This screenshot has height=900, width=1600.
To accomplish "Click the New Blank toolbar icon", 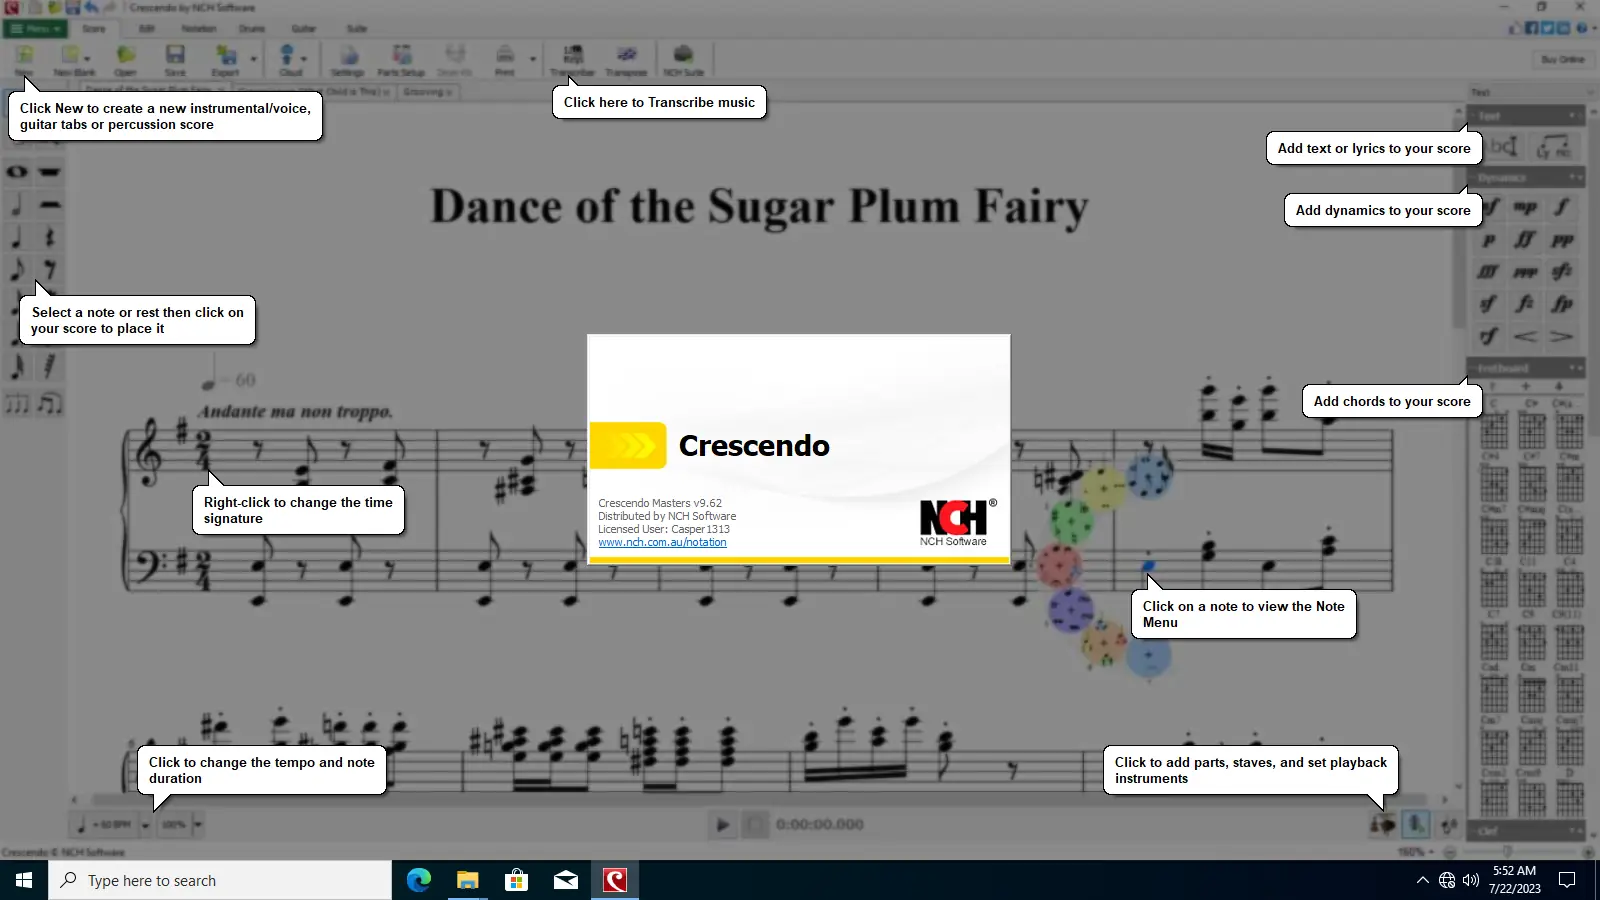I will coord(74,58).
